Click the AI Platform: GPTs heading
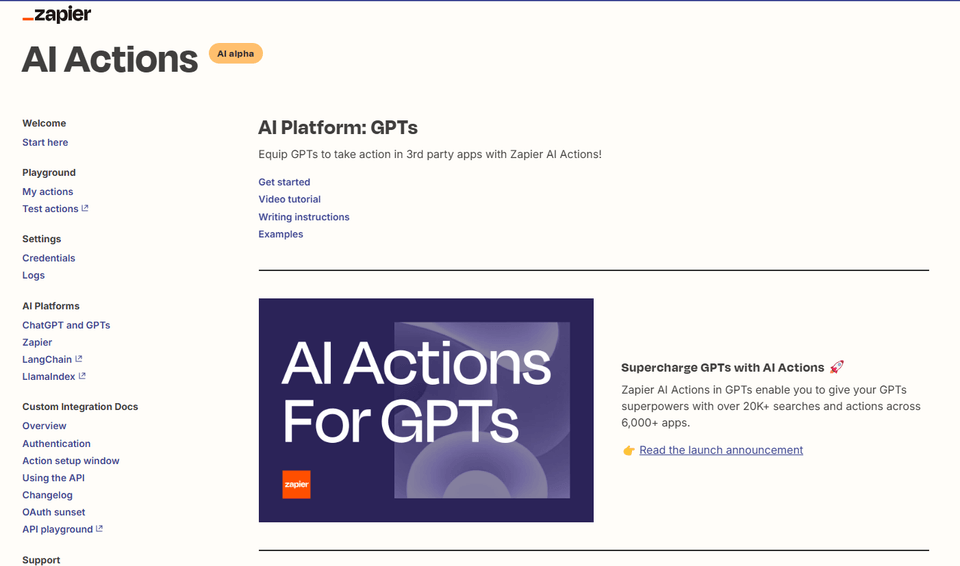 click(x=338, y=127)
